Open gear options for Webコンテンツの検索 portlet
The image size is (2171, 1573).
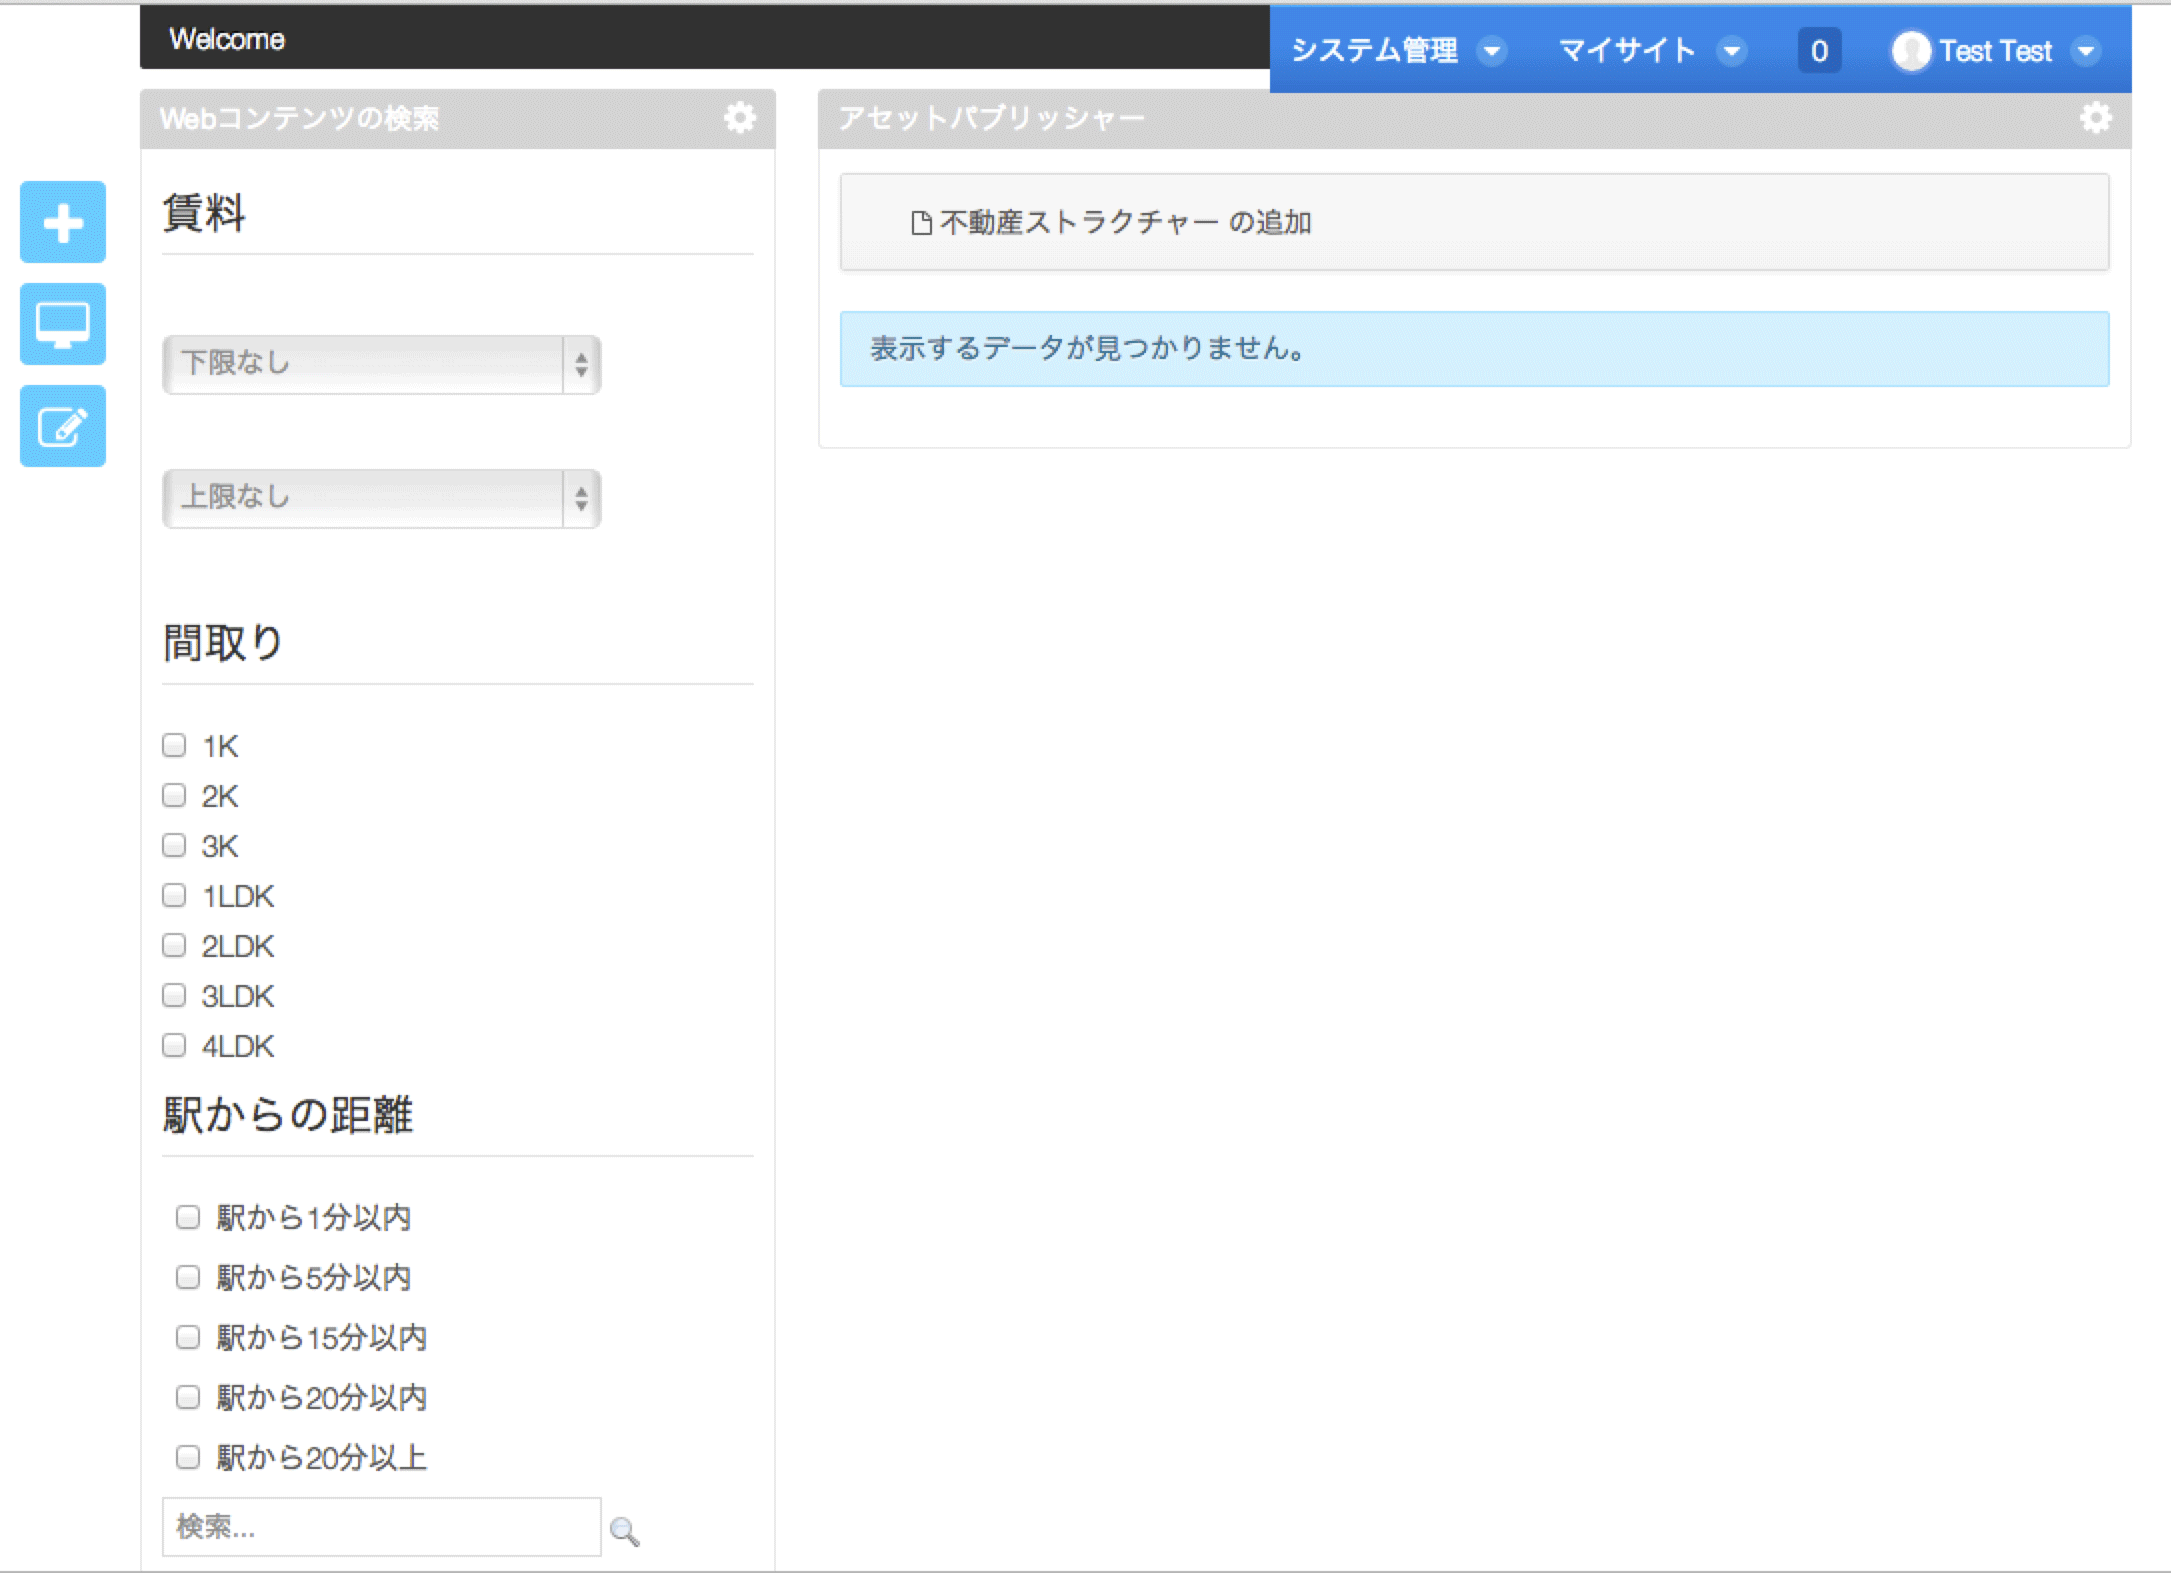(x=740, y=118)
